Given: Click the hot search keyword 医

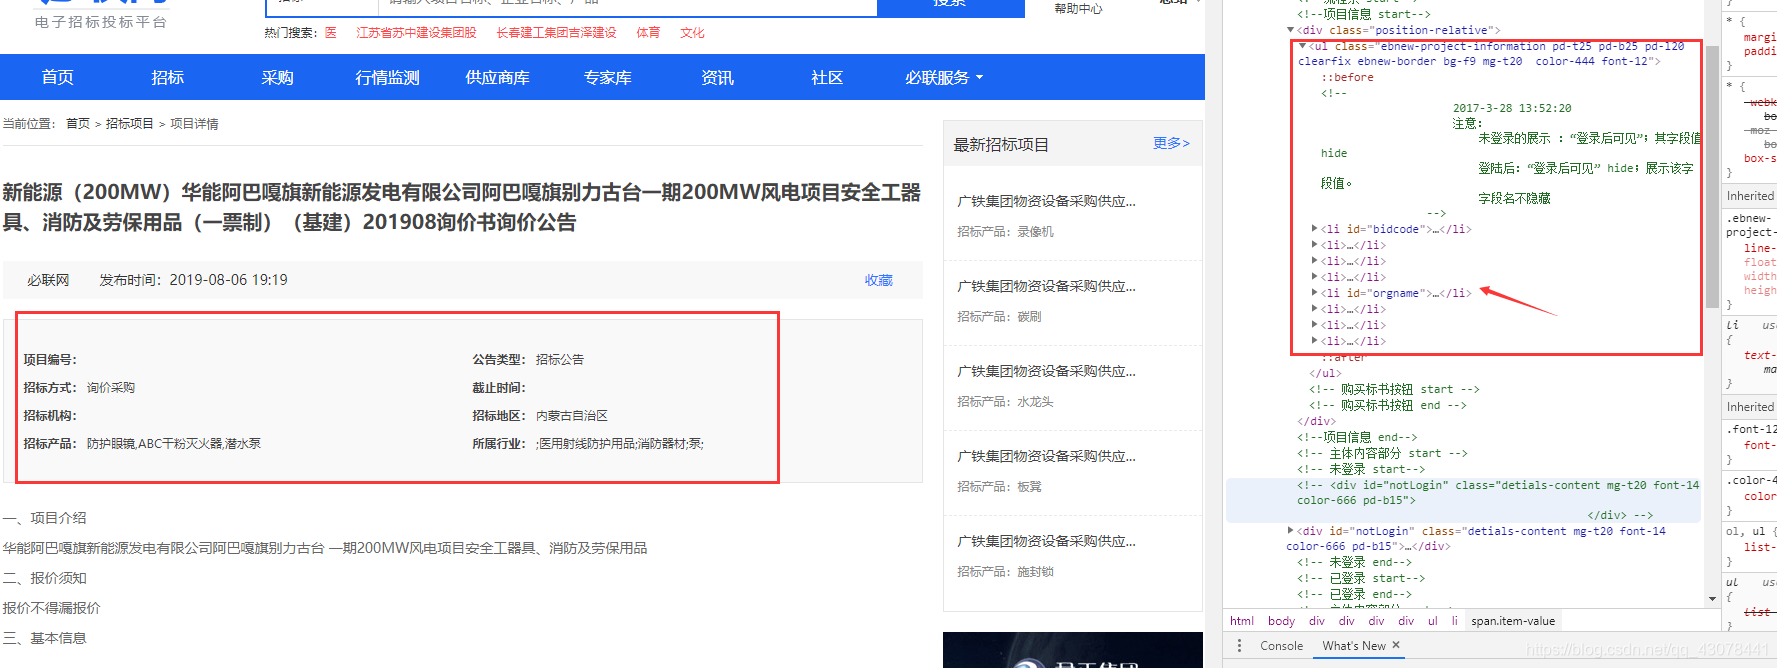Looking at the screenshot, I should click(x=331, y=33).
